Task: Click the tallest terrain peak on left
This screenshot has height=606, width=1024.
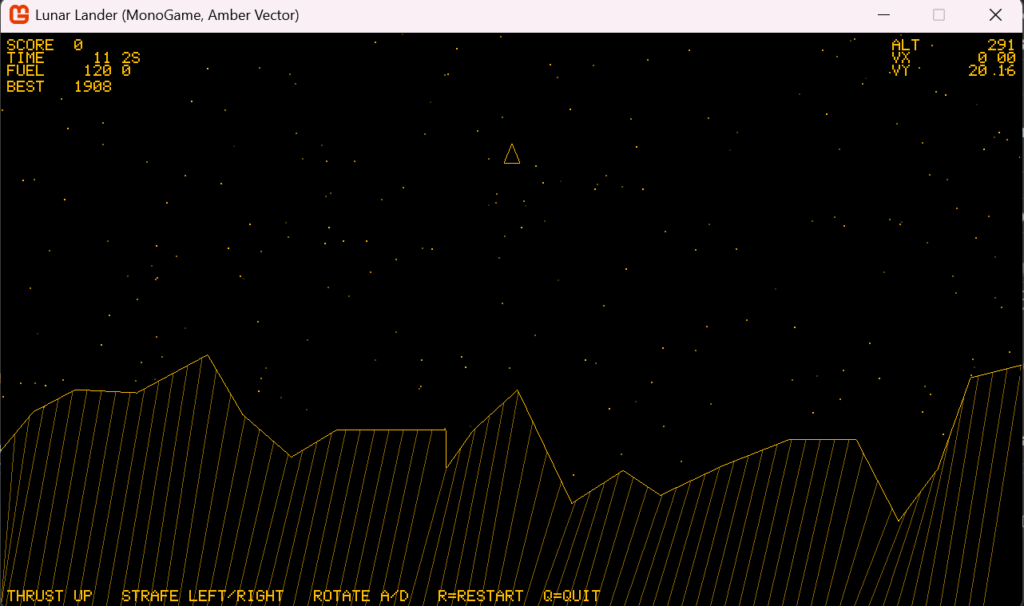Action: [x=207, y=356]
